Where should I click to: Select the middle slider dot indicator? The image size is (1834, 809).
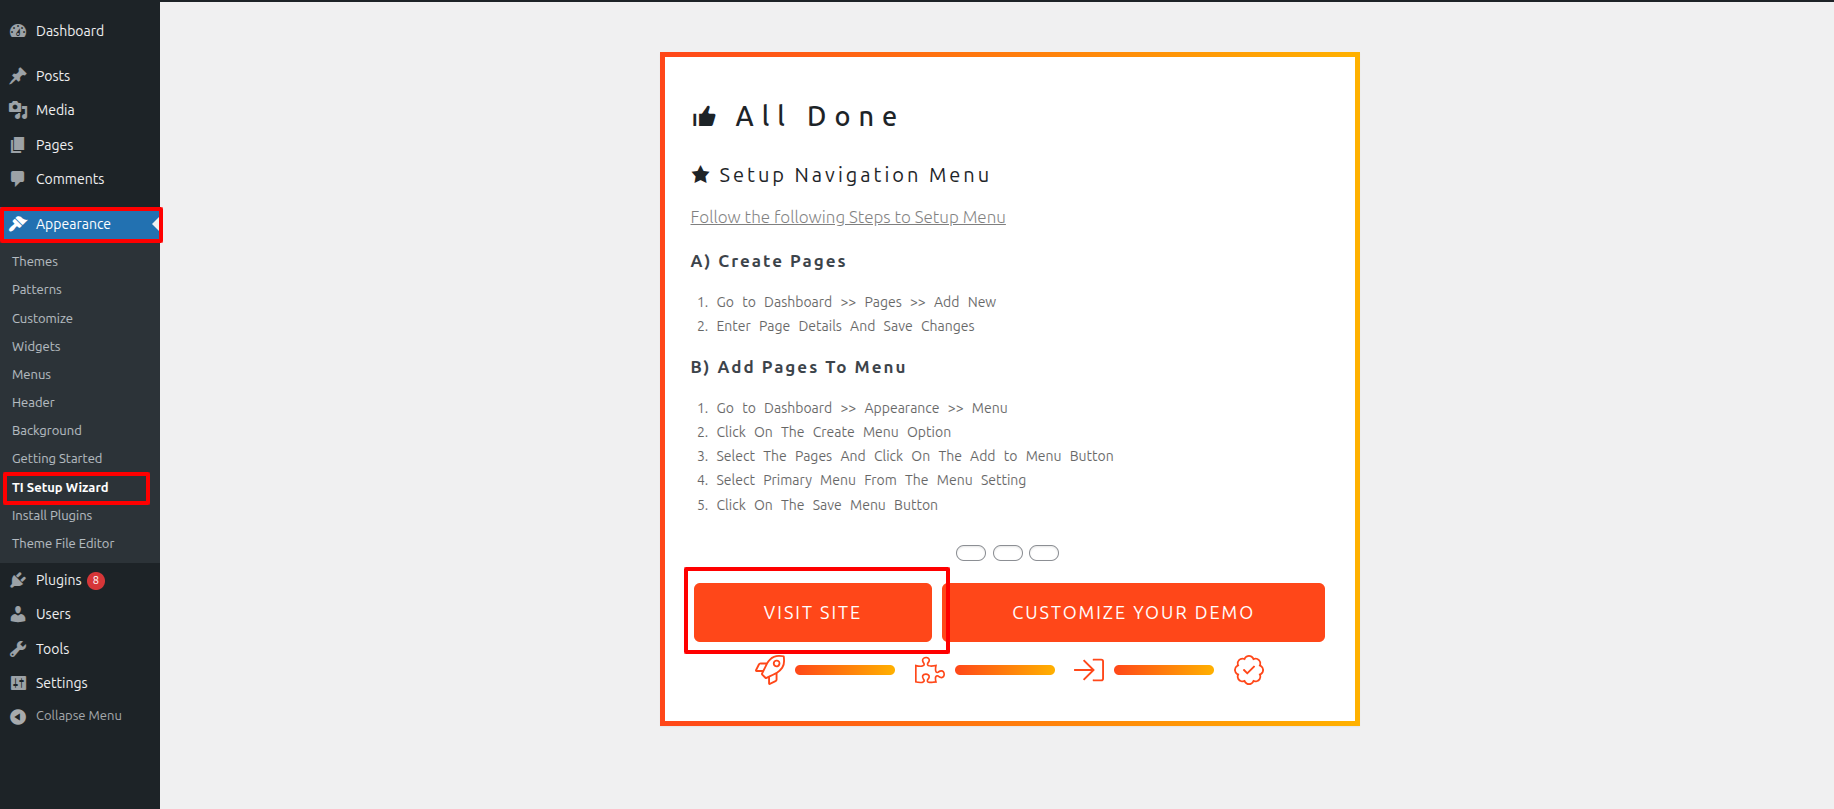1008,553
